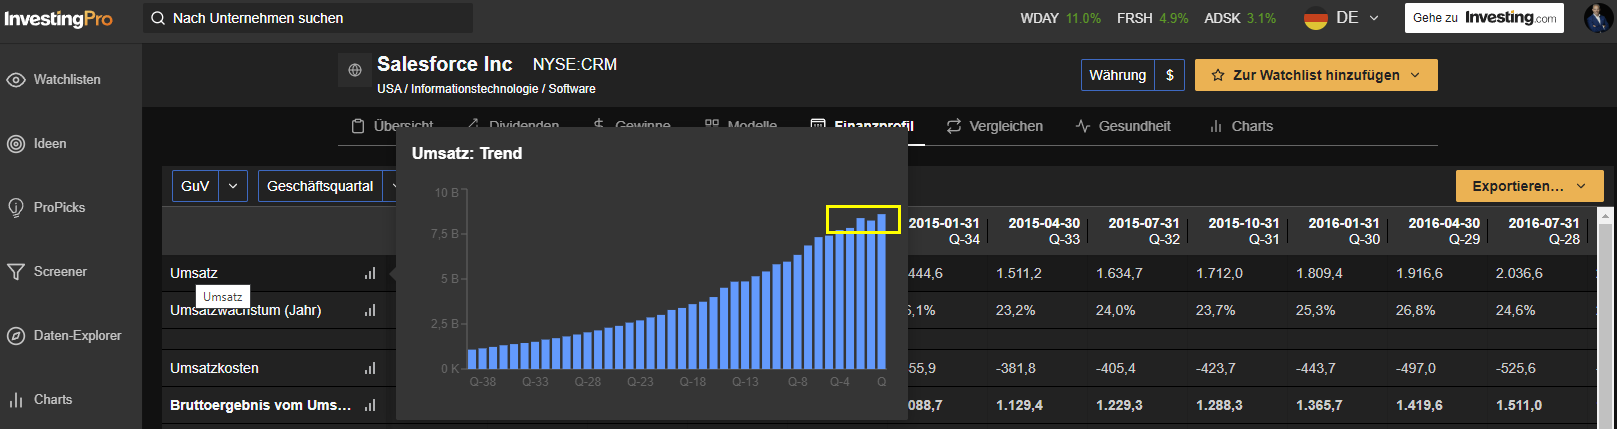The width and height of the screenshot is (1617, 429).
Task: Click the table vertical scrollbar up arrow
Action: coord(1607,214)
